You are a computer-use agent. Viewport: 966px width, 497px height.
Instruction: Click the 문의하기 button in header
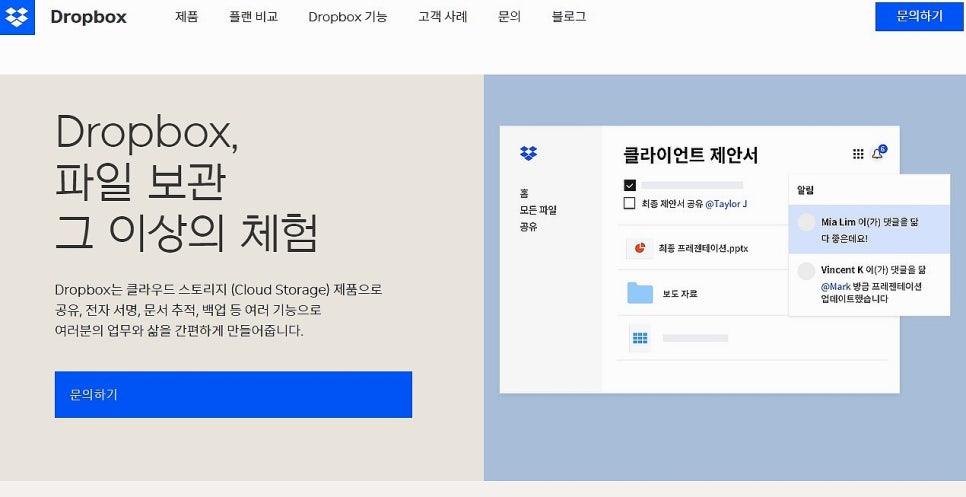click(919, 17)
